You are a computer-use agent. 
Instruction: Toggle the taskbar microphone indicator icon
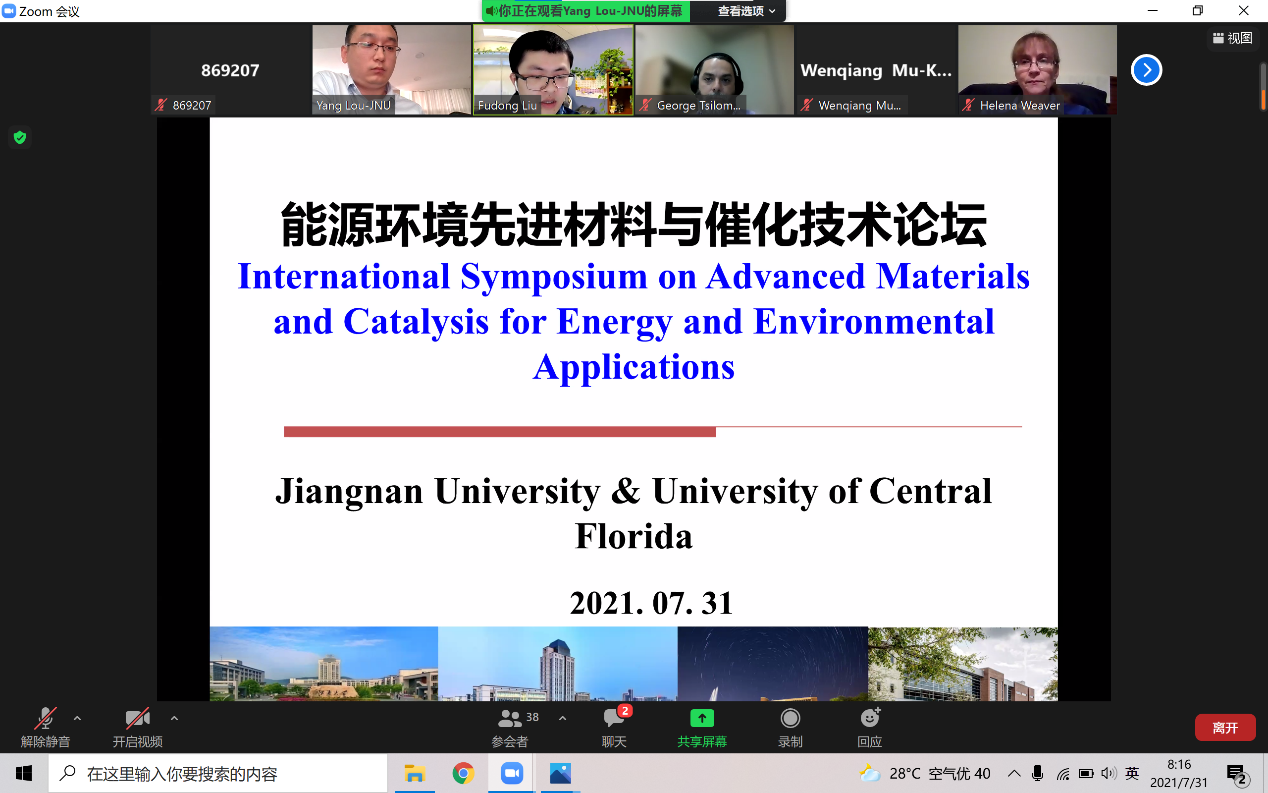tap(1038, 773)
